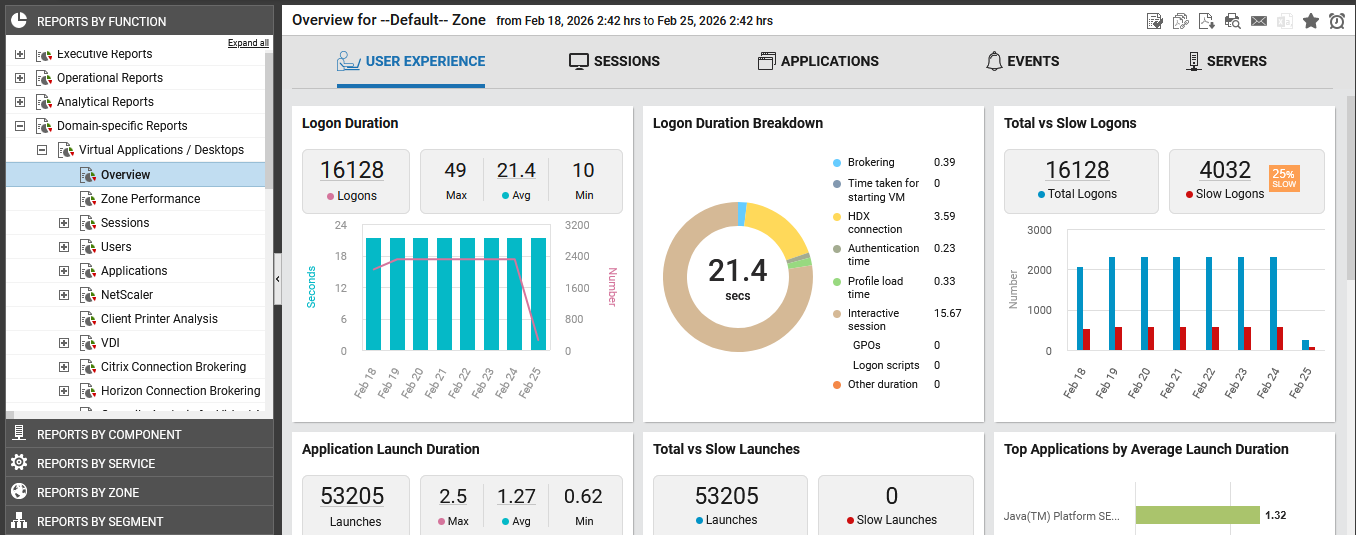The height and width of the screenshot is (535, 1356).
Task: Open the alarm clock schedule icon
Action: (1337, 21)
